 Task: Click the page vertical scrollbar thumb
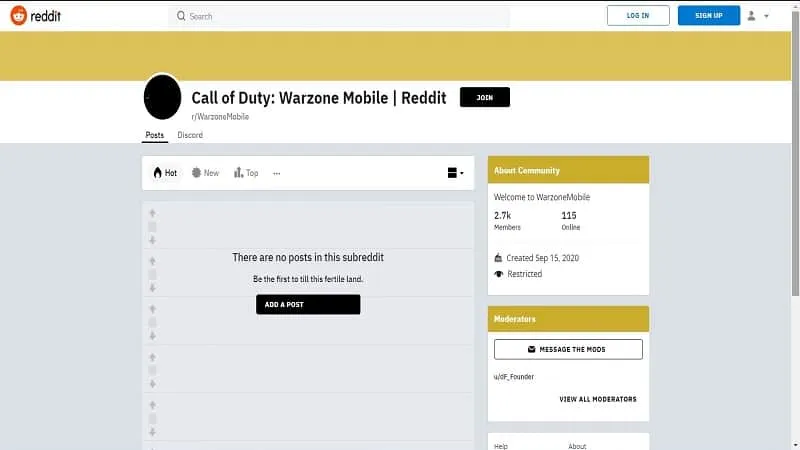(x=795, y=153)
